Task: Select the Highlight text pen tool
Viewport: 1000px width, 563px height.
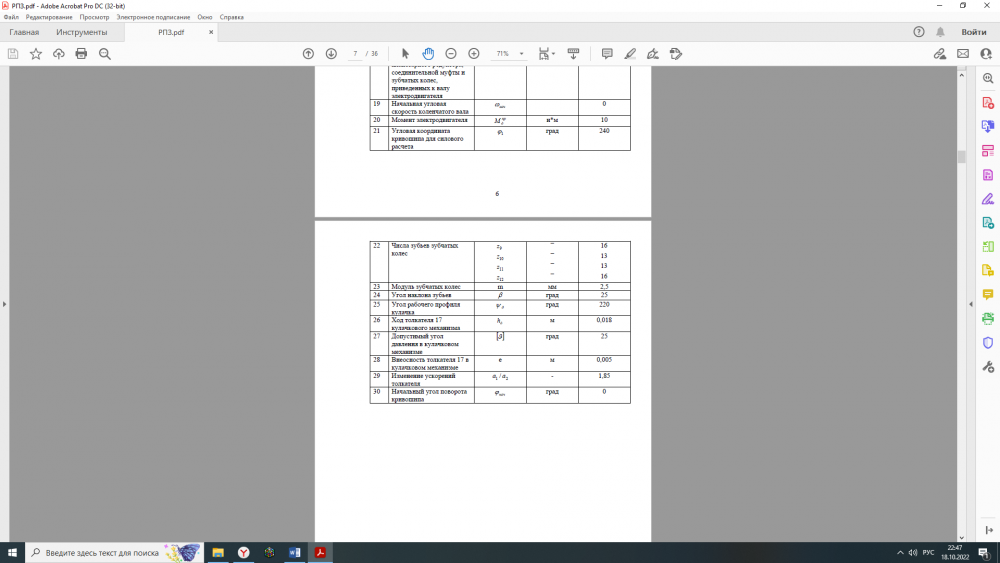Action: (630, 54)
